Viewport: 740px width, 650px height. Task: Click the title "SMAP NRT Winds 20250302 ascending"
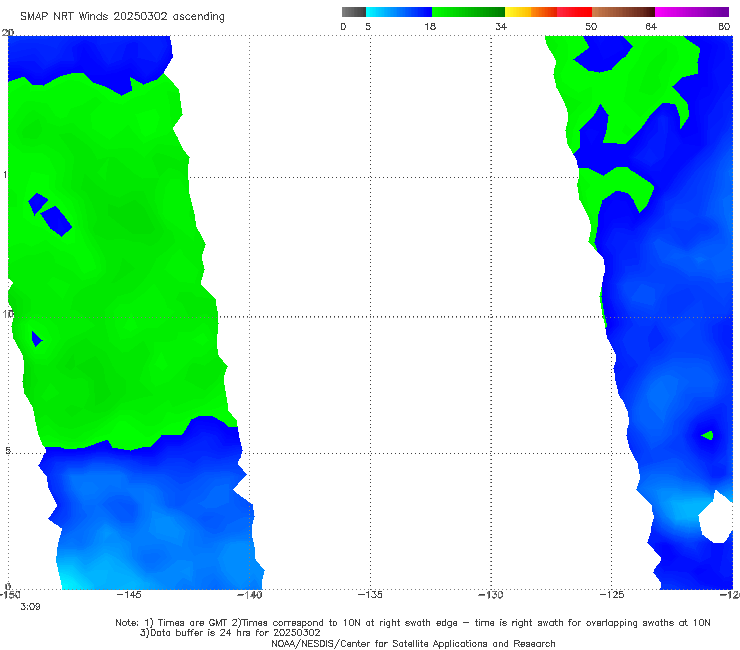122,16
